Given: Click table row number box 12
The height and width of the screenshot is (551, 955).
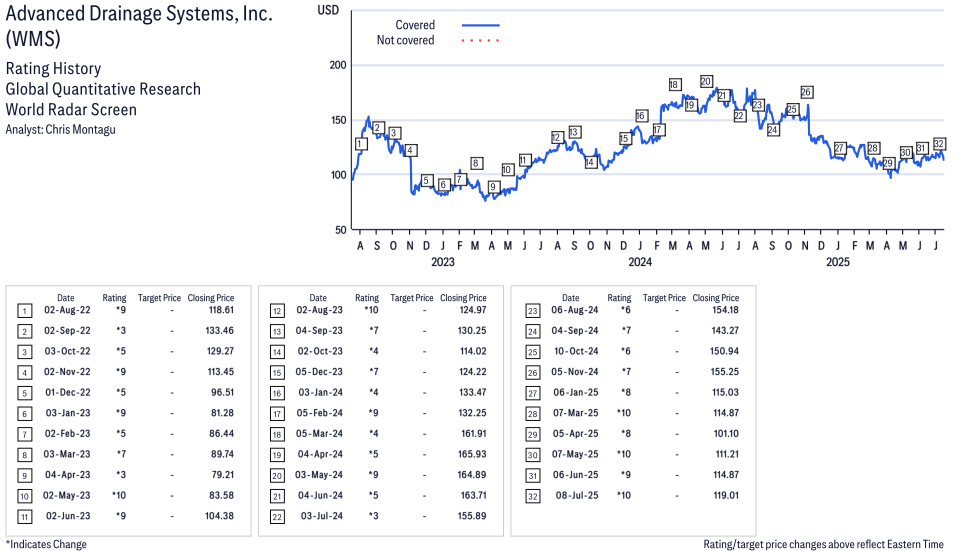Looking at the screenshot, I should coord(277,311).
